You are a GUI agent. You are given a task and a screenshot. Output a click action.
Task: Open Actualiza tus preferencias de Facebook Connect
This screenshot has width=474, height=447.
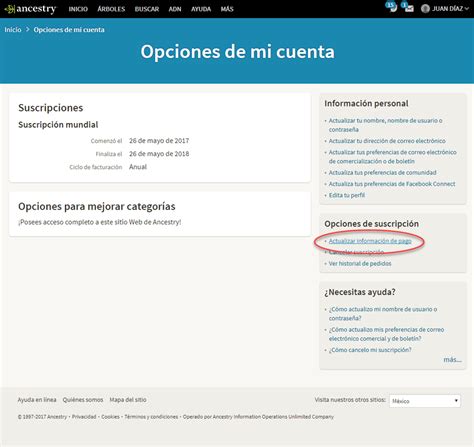(x=392, y=184)
